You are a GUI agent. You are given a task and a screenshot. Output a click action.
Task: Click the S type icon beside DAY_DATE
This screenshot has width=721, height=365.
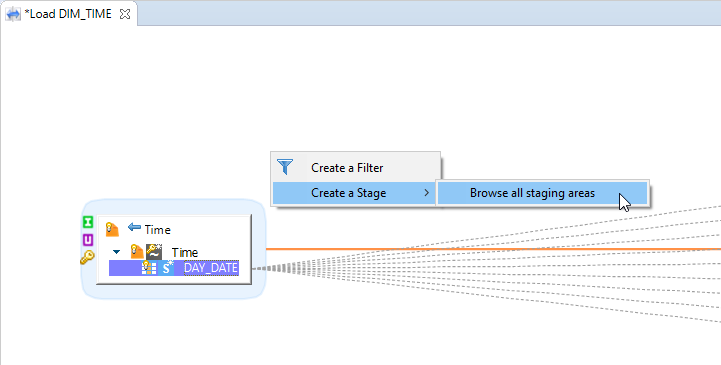coord(167,268)
